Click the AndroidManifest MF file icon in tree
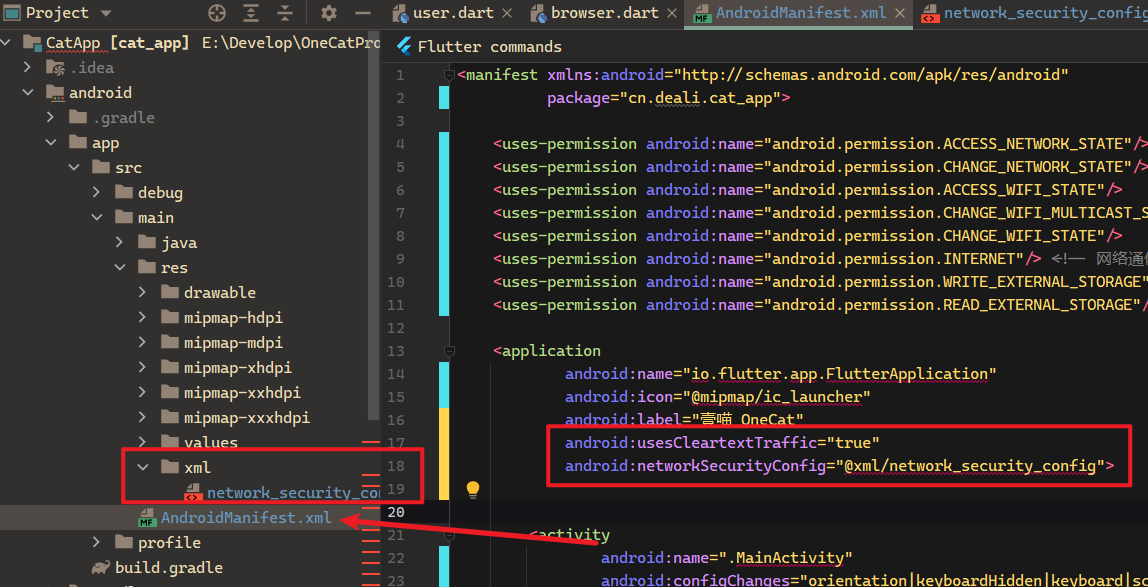The image size is (1148, 587). click(146, 518)
